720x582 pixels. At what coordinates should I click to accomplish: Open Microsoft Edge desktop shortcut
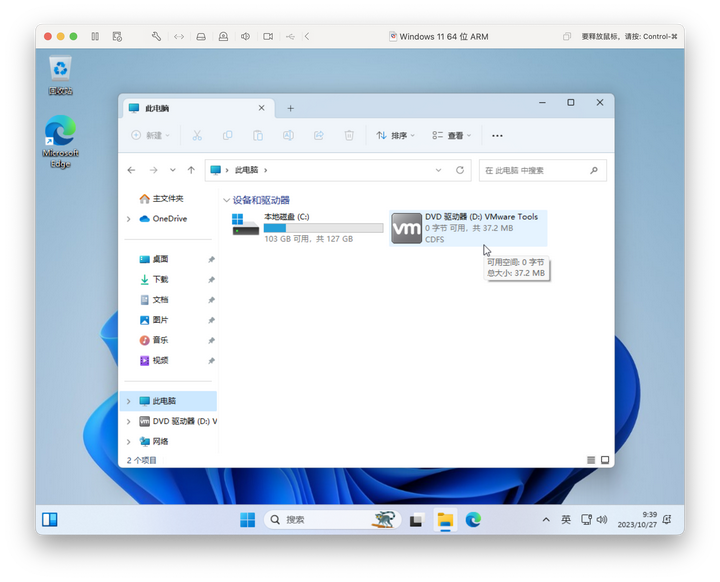(60, 141)
